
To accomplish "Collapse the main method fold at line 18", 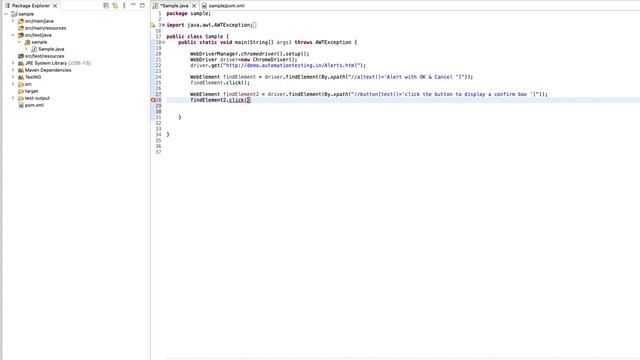I will point(164,42).
